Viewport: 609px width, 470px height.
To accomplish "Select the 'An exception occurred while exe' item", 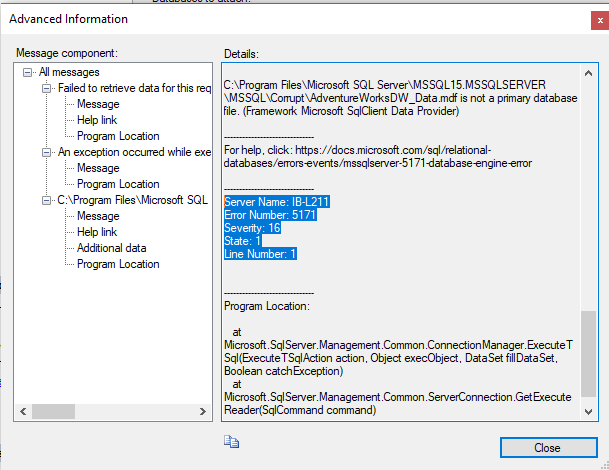I will (x=134, y=152).
